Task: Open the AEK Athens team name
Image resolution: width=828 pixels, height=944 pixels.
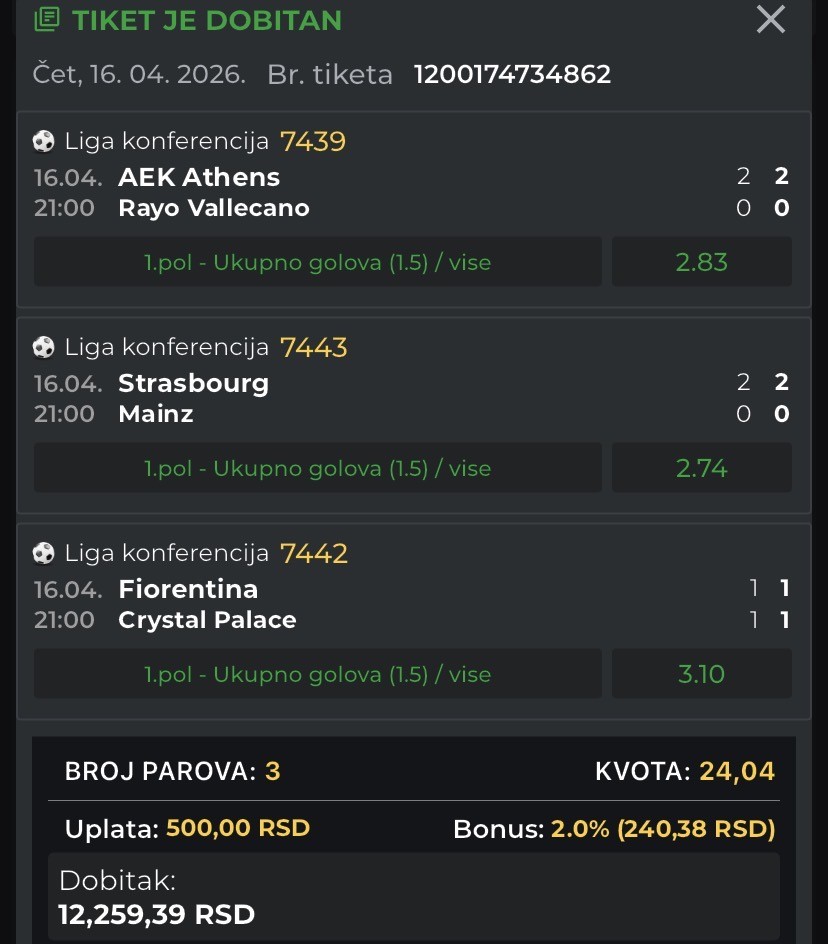Action: [x=199, y=177]
